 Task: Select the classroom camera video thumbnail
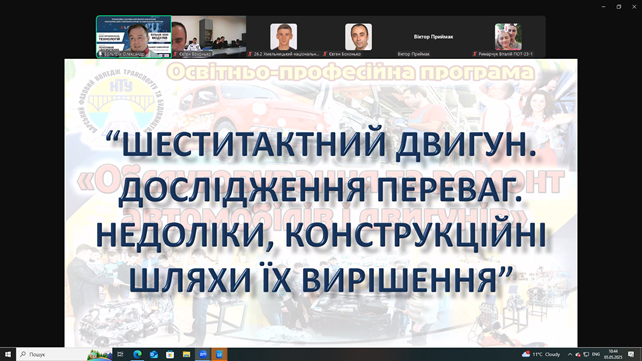point(209,37)
